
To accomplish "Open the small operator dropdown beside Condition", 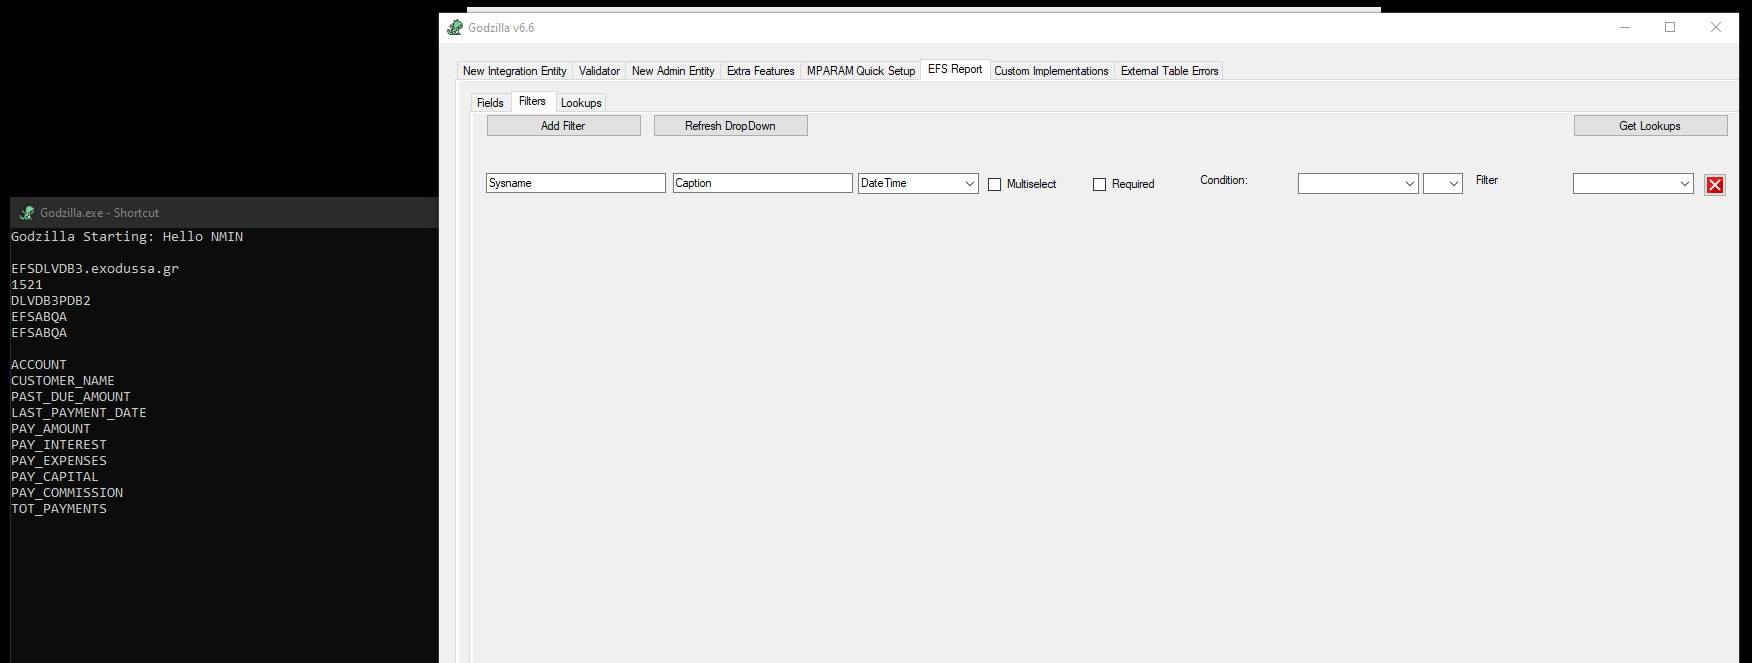I will [1442, 184].
